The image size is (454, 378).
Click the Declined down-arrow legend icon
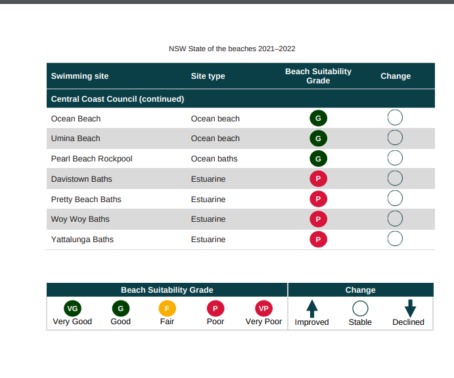point(410,308)
